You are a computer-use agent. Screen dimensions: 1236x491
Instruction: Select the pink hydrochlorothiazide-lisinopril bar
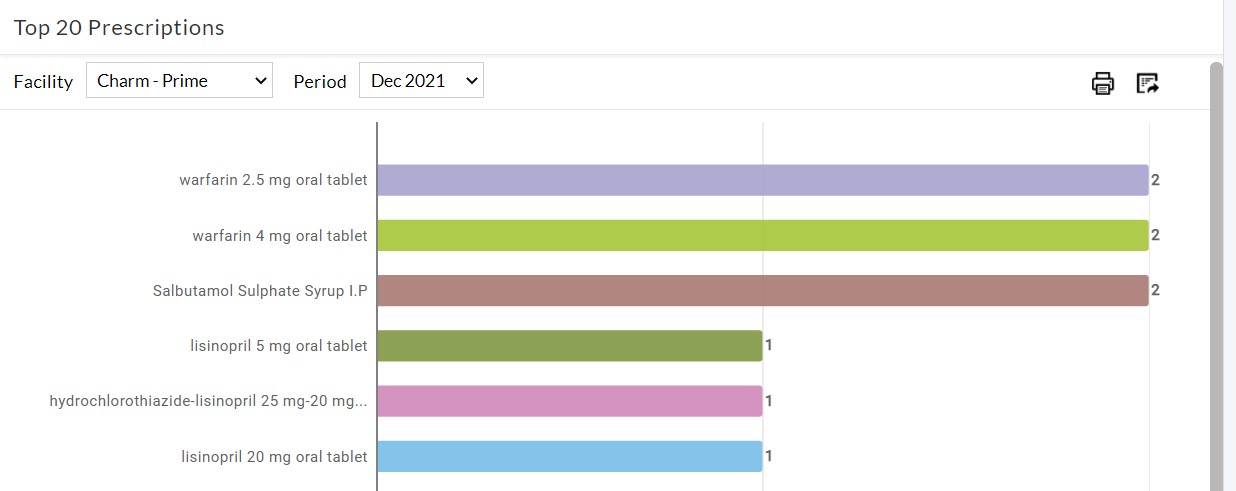point(569,401)
